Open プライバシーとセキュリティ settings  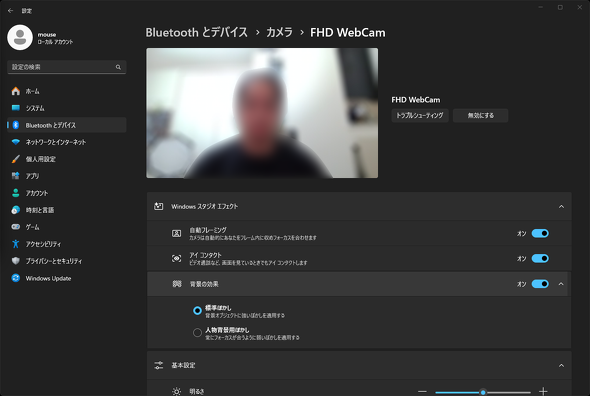point(67,261)
